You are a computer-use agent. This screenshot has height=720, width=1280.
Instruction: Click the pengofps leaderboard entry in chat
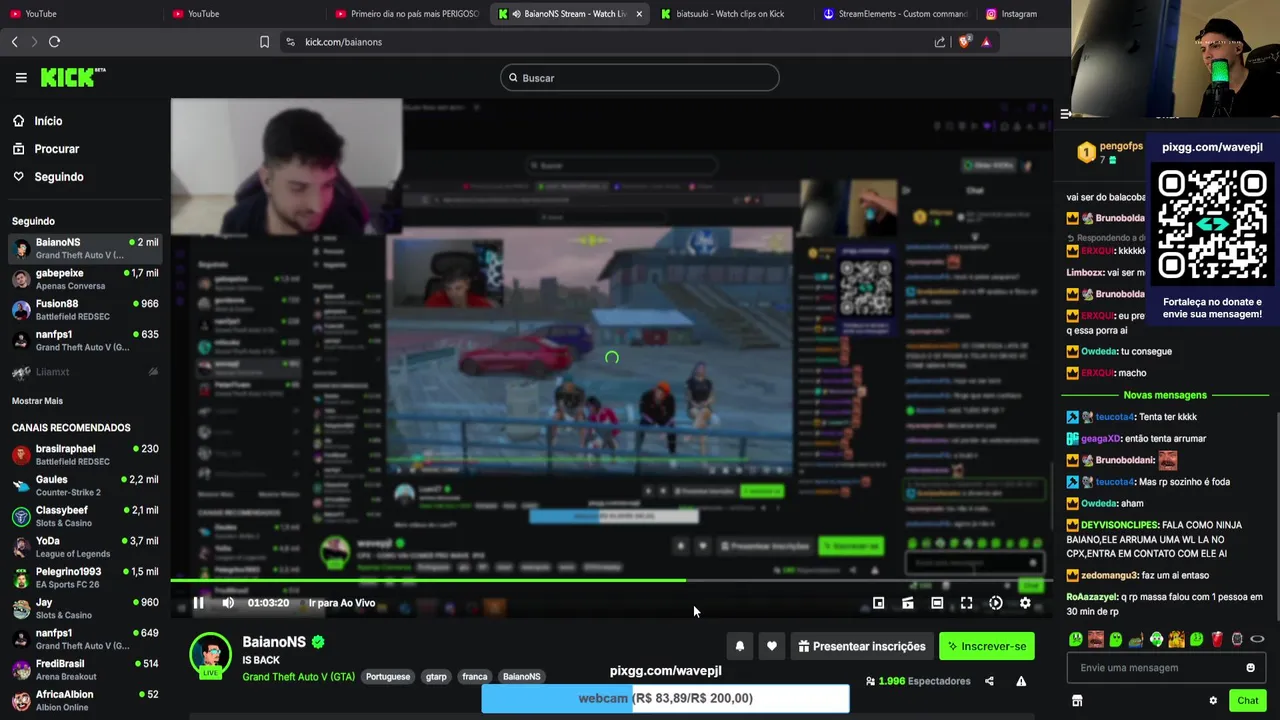click(x=1110, y=153)
